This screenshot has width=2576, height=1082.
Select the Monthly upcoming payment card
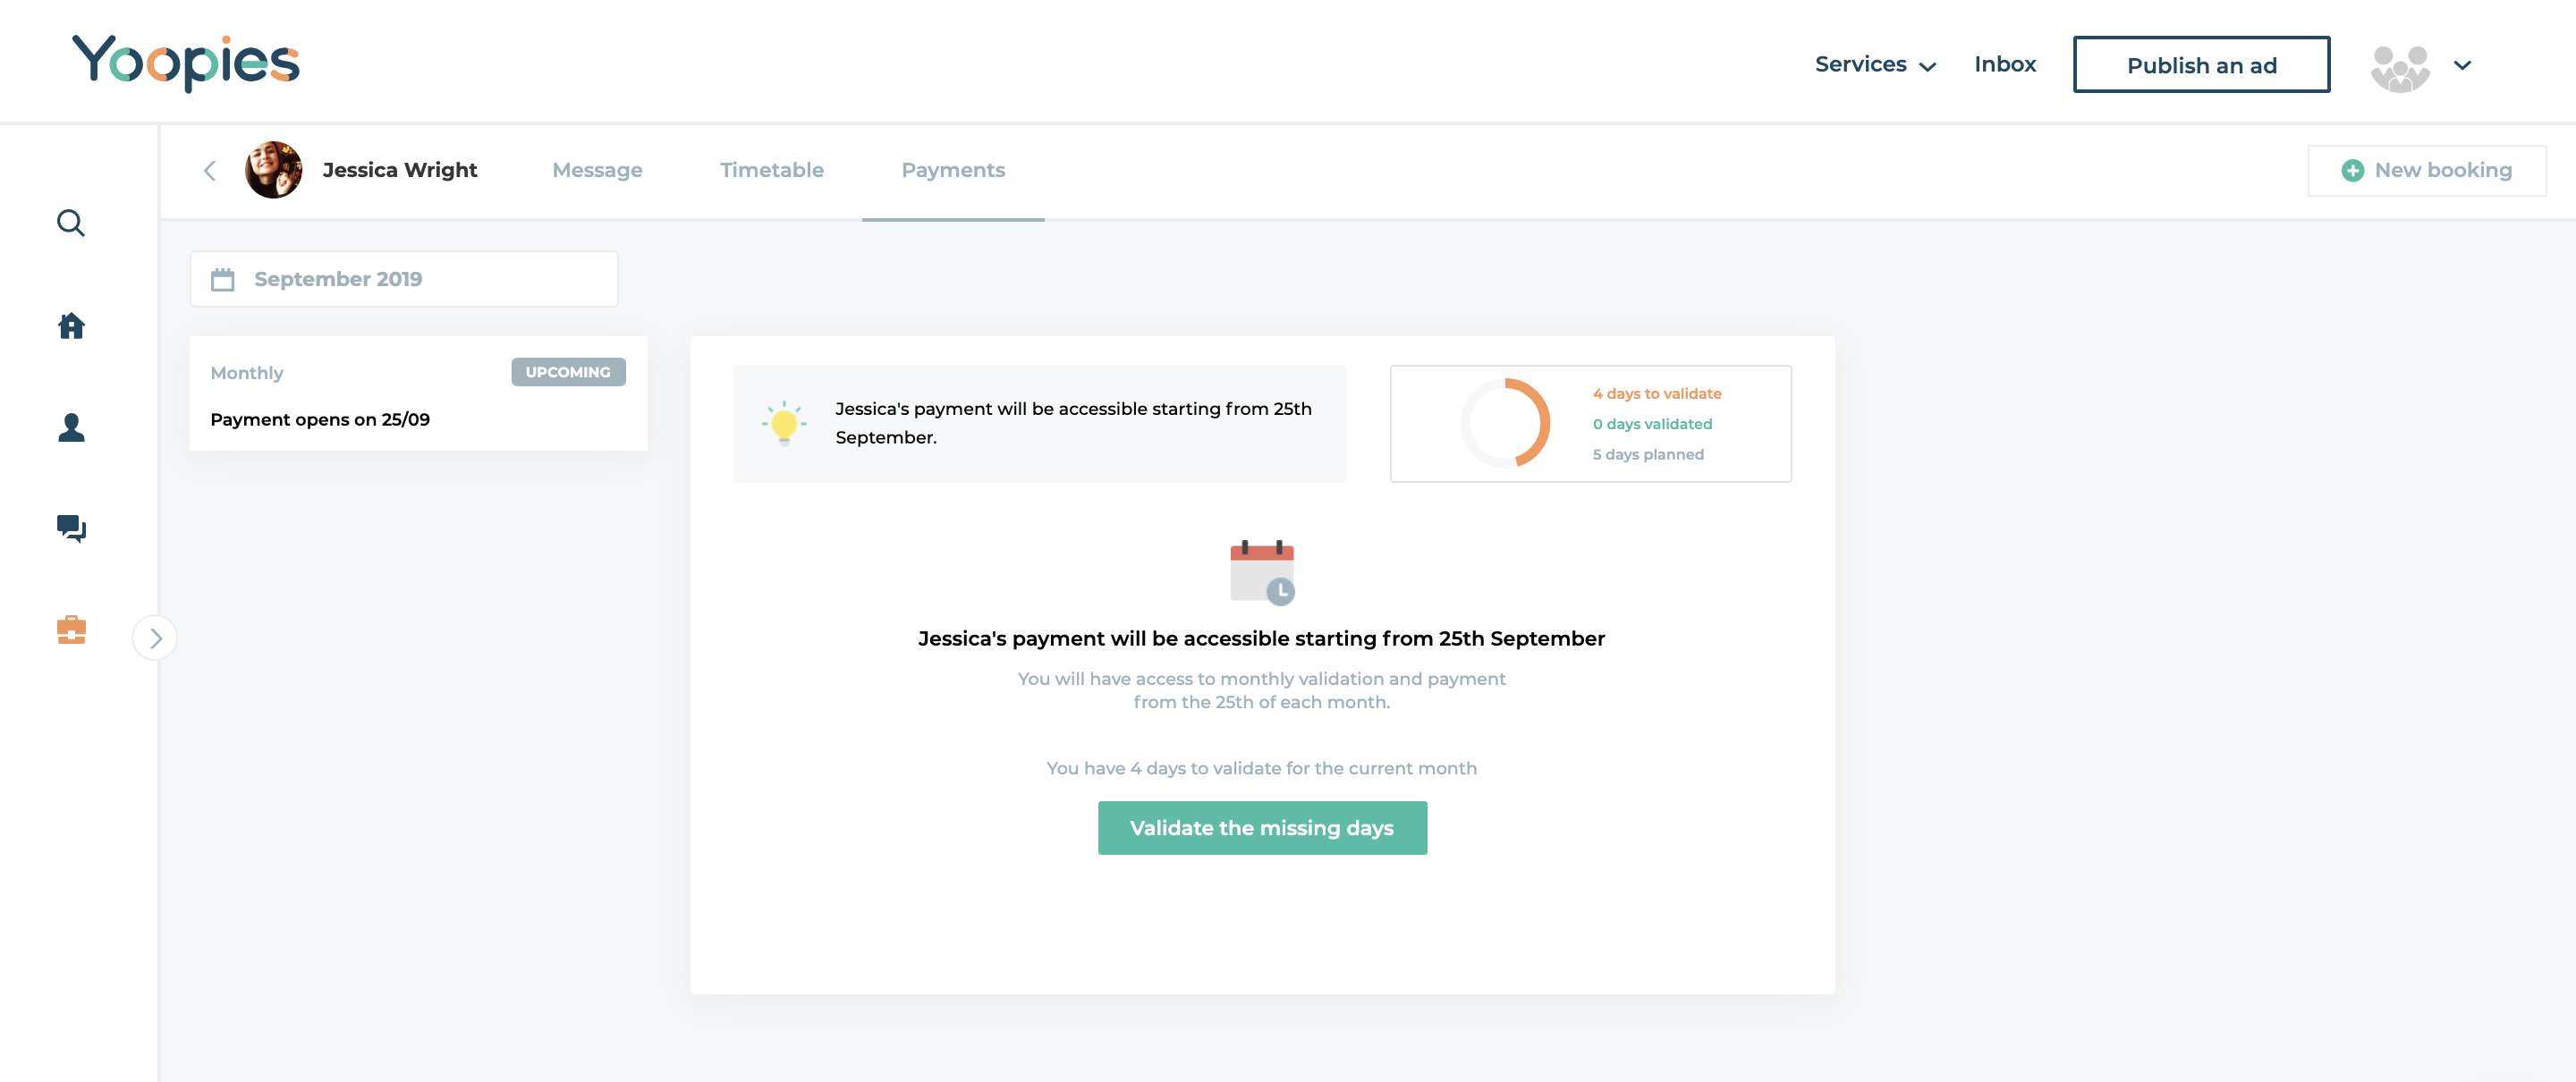(x=418, y=394)
